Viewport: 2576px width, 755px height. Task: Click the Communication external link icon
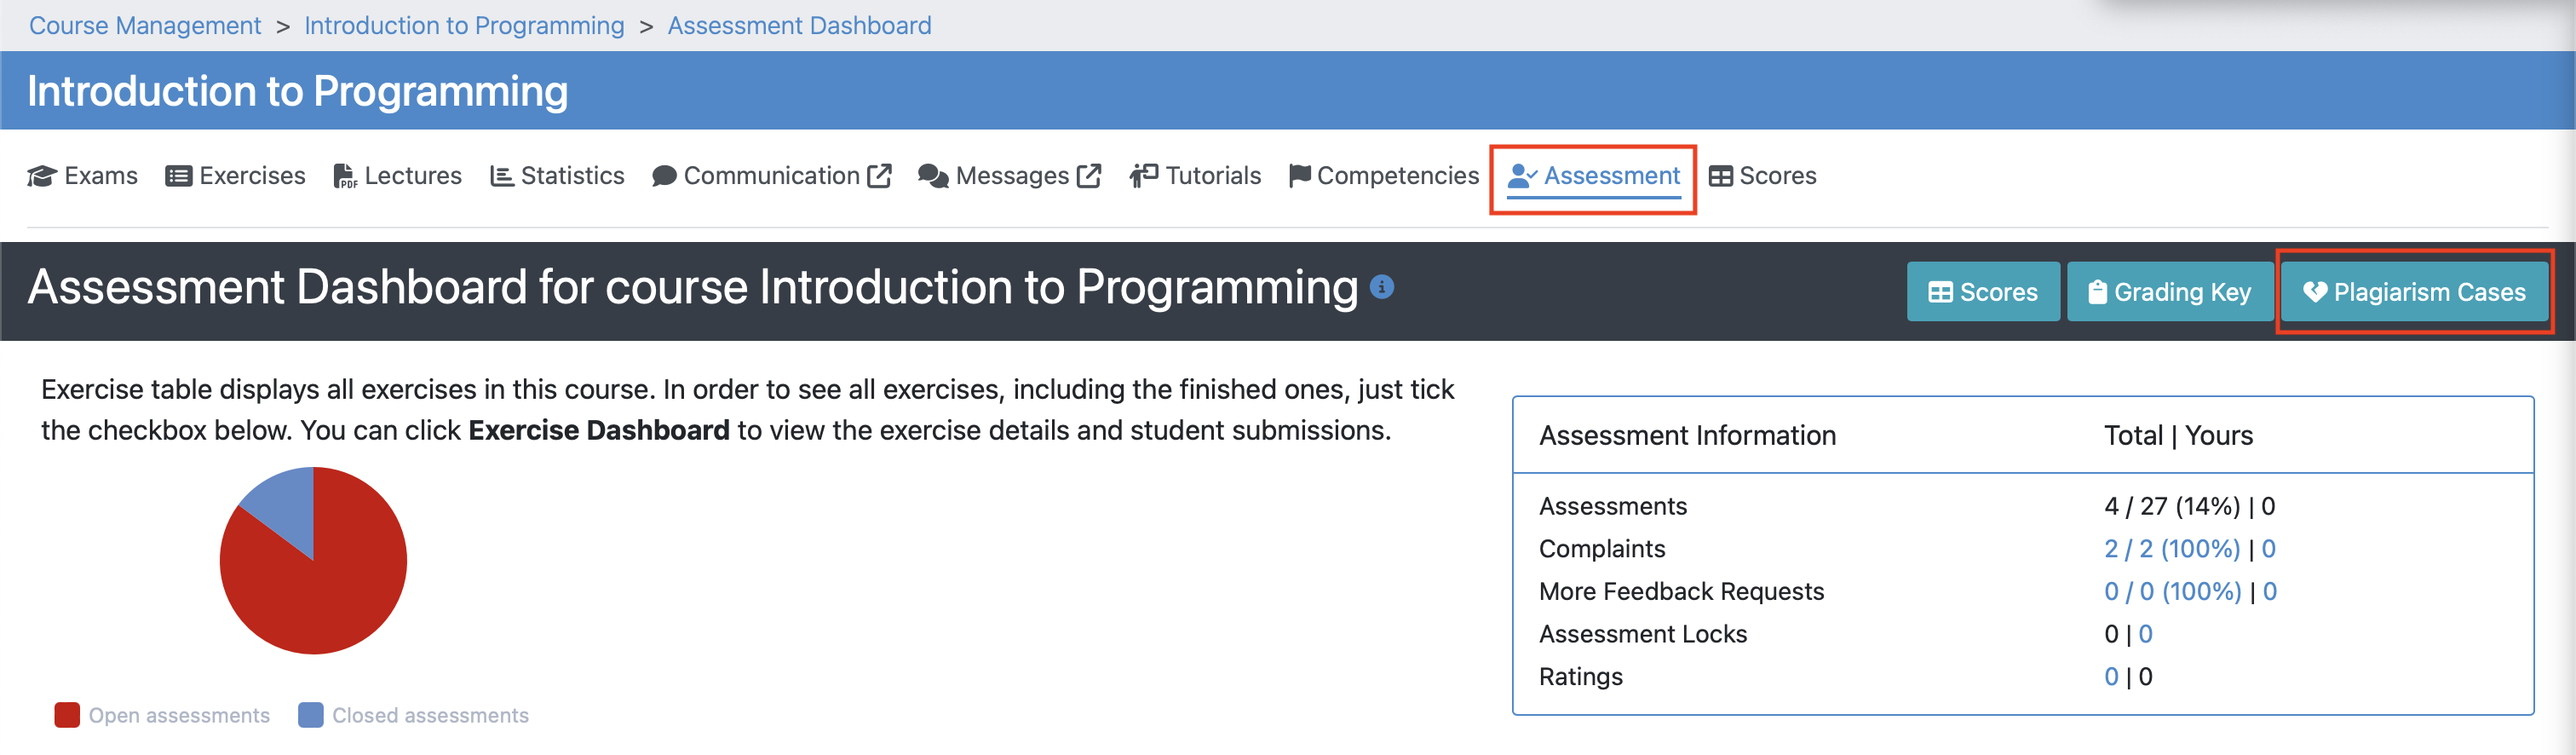click(880, 176)
